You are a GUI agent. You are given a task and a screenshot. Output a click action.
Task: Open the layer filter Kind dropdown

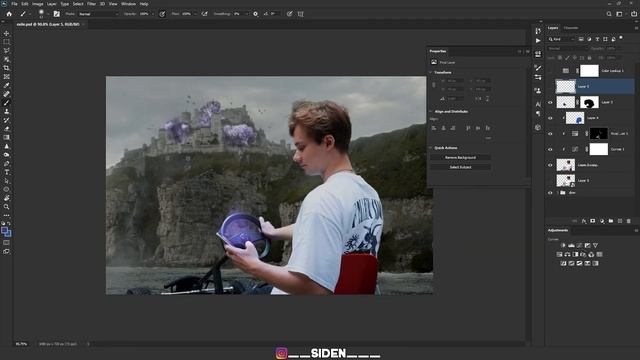[561, 39]
